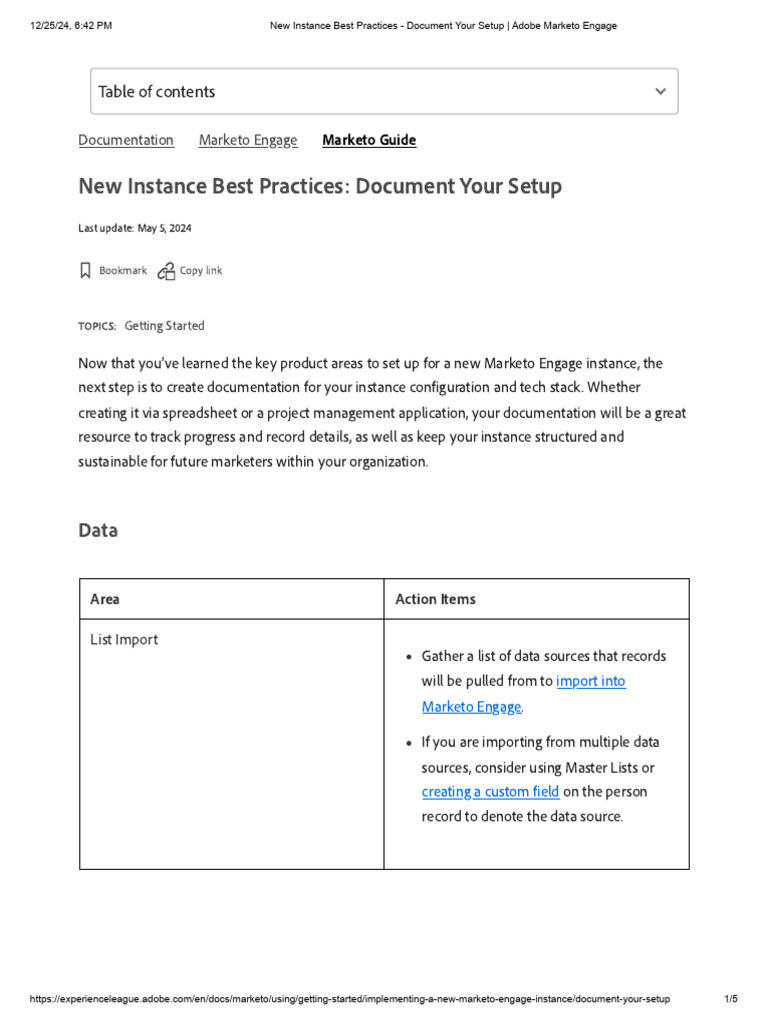768x1024 pixels.
Task: Expand the Table of contents chevron
Action: tap(660, 91)
